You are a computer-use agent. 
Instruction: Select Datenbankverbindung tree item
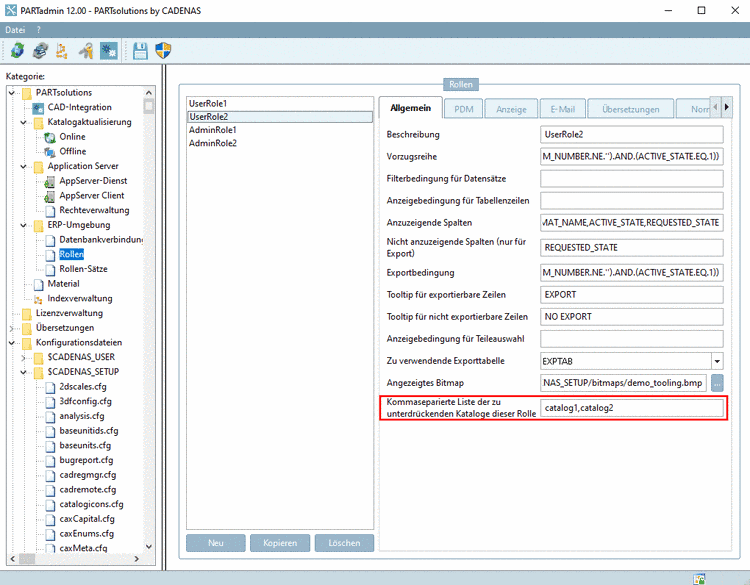click(101, 240)
